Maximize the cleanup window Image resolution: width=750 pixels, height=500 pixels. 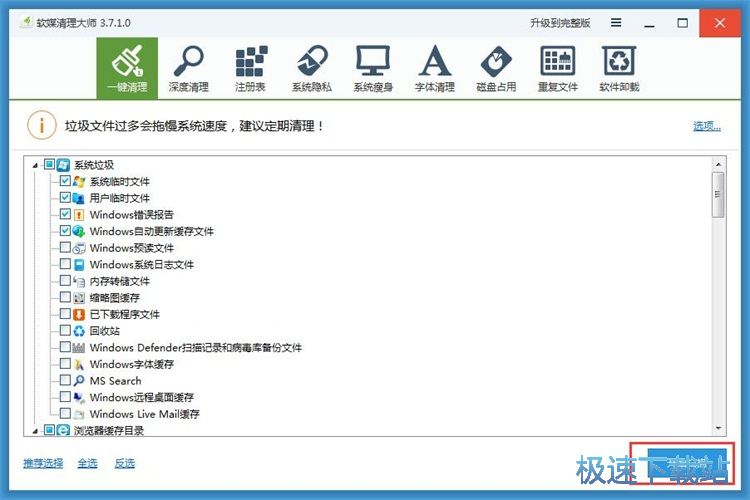pos(683,22)
